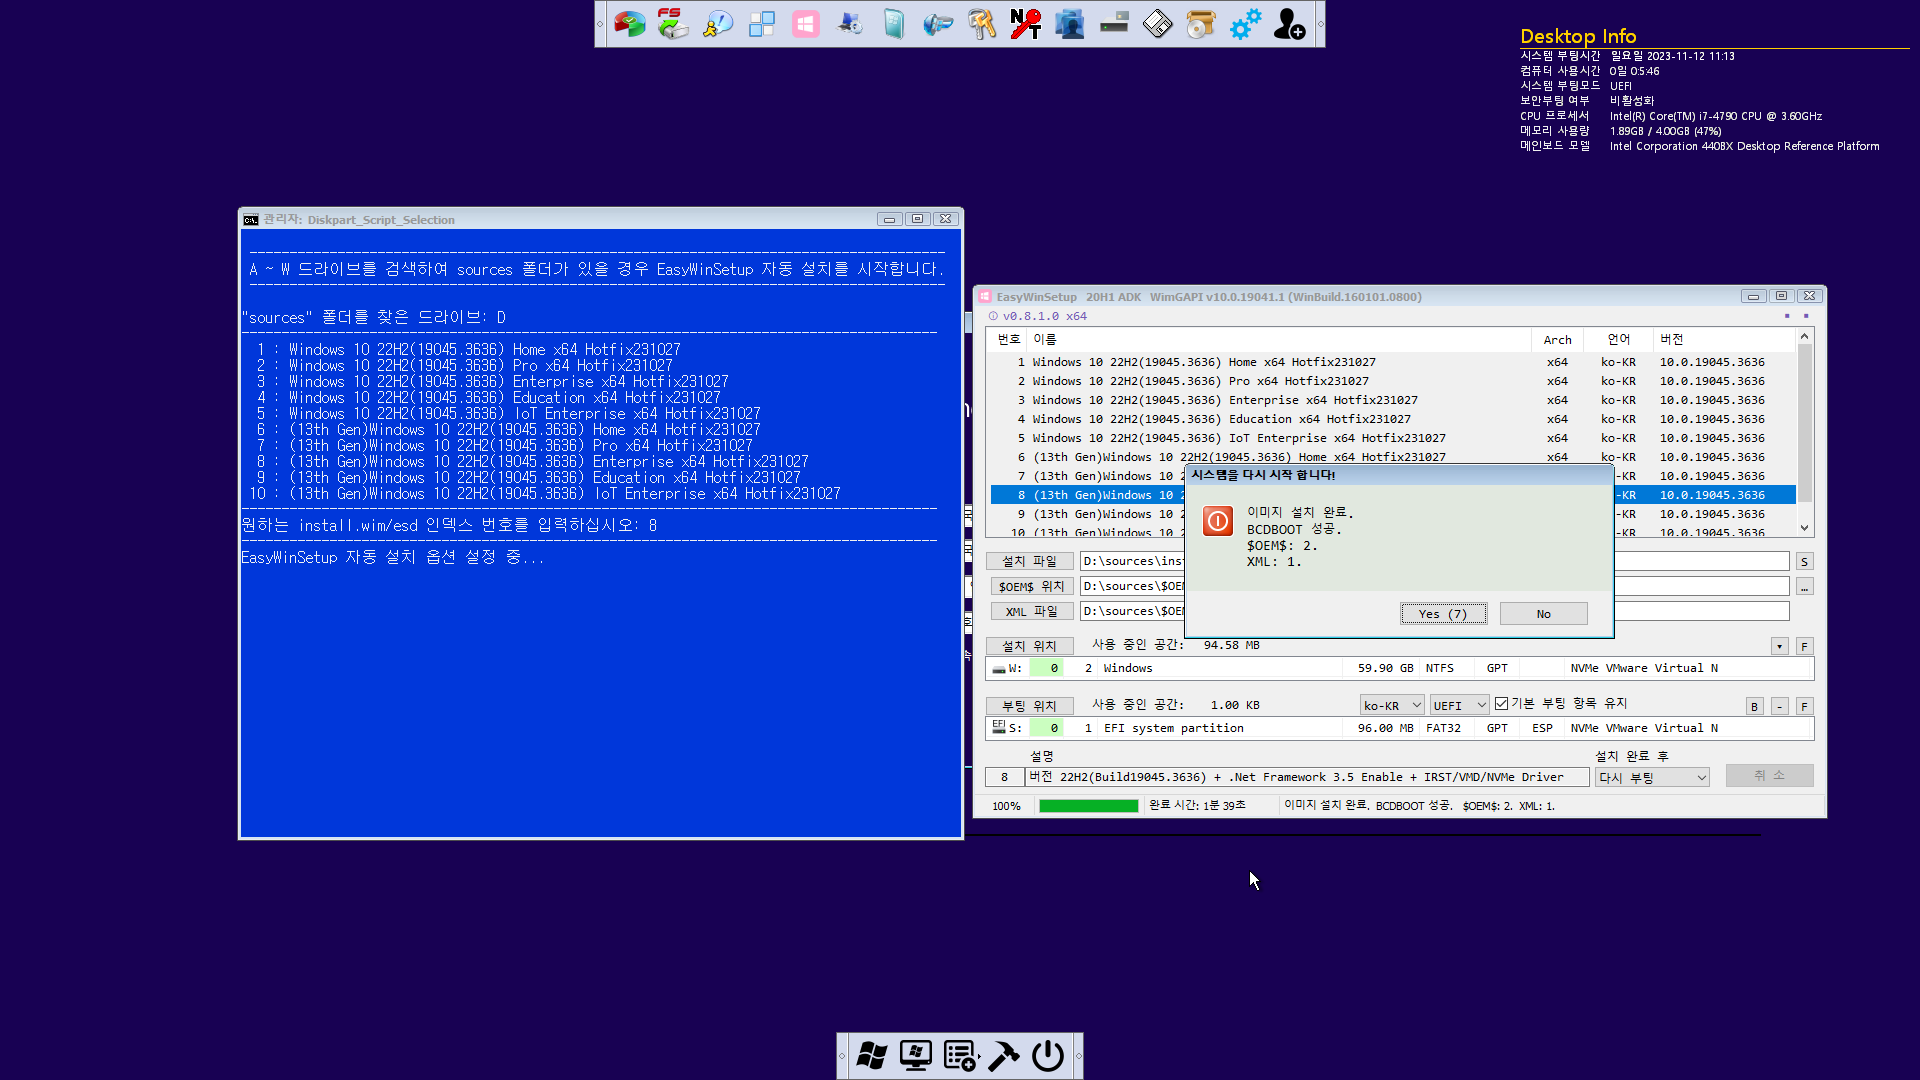
Task: Open the golden keys password icon
Action: pyautogui.click(x=982, y=23)
